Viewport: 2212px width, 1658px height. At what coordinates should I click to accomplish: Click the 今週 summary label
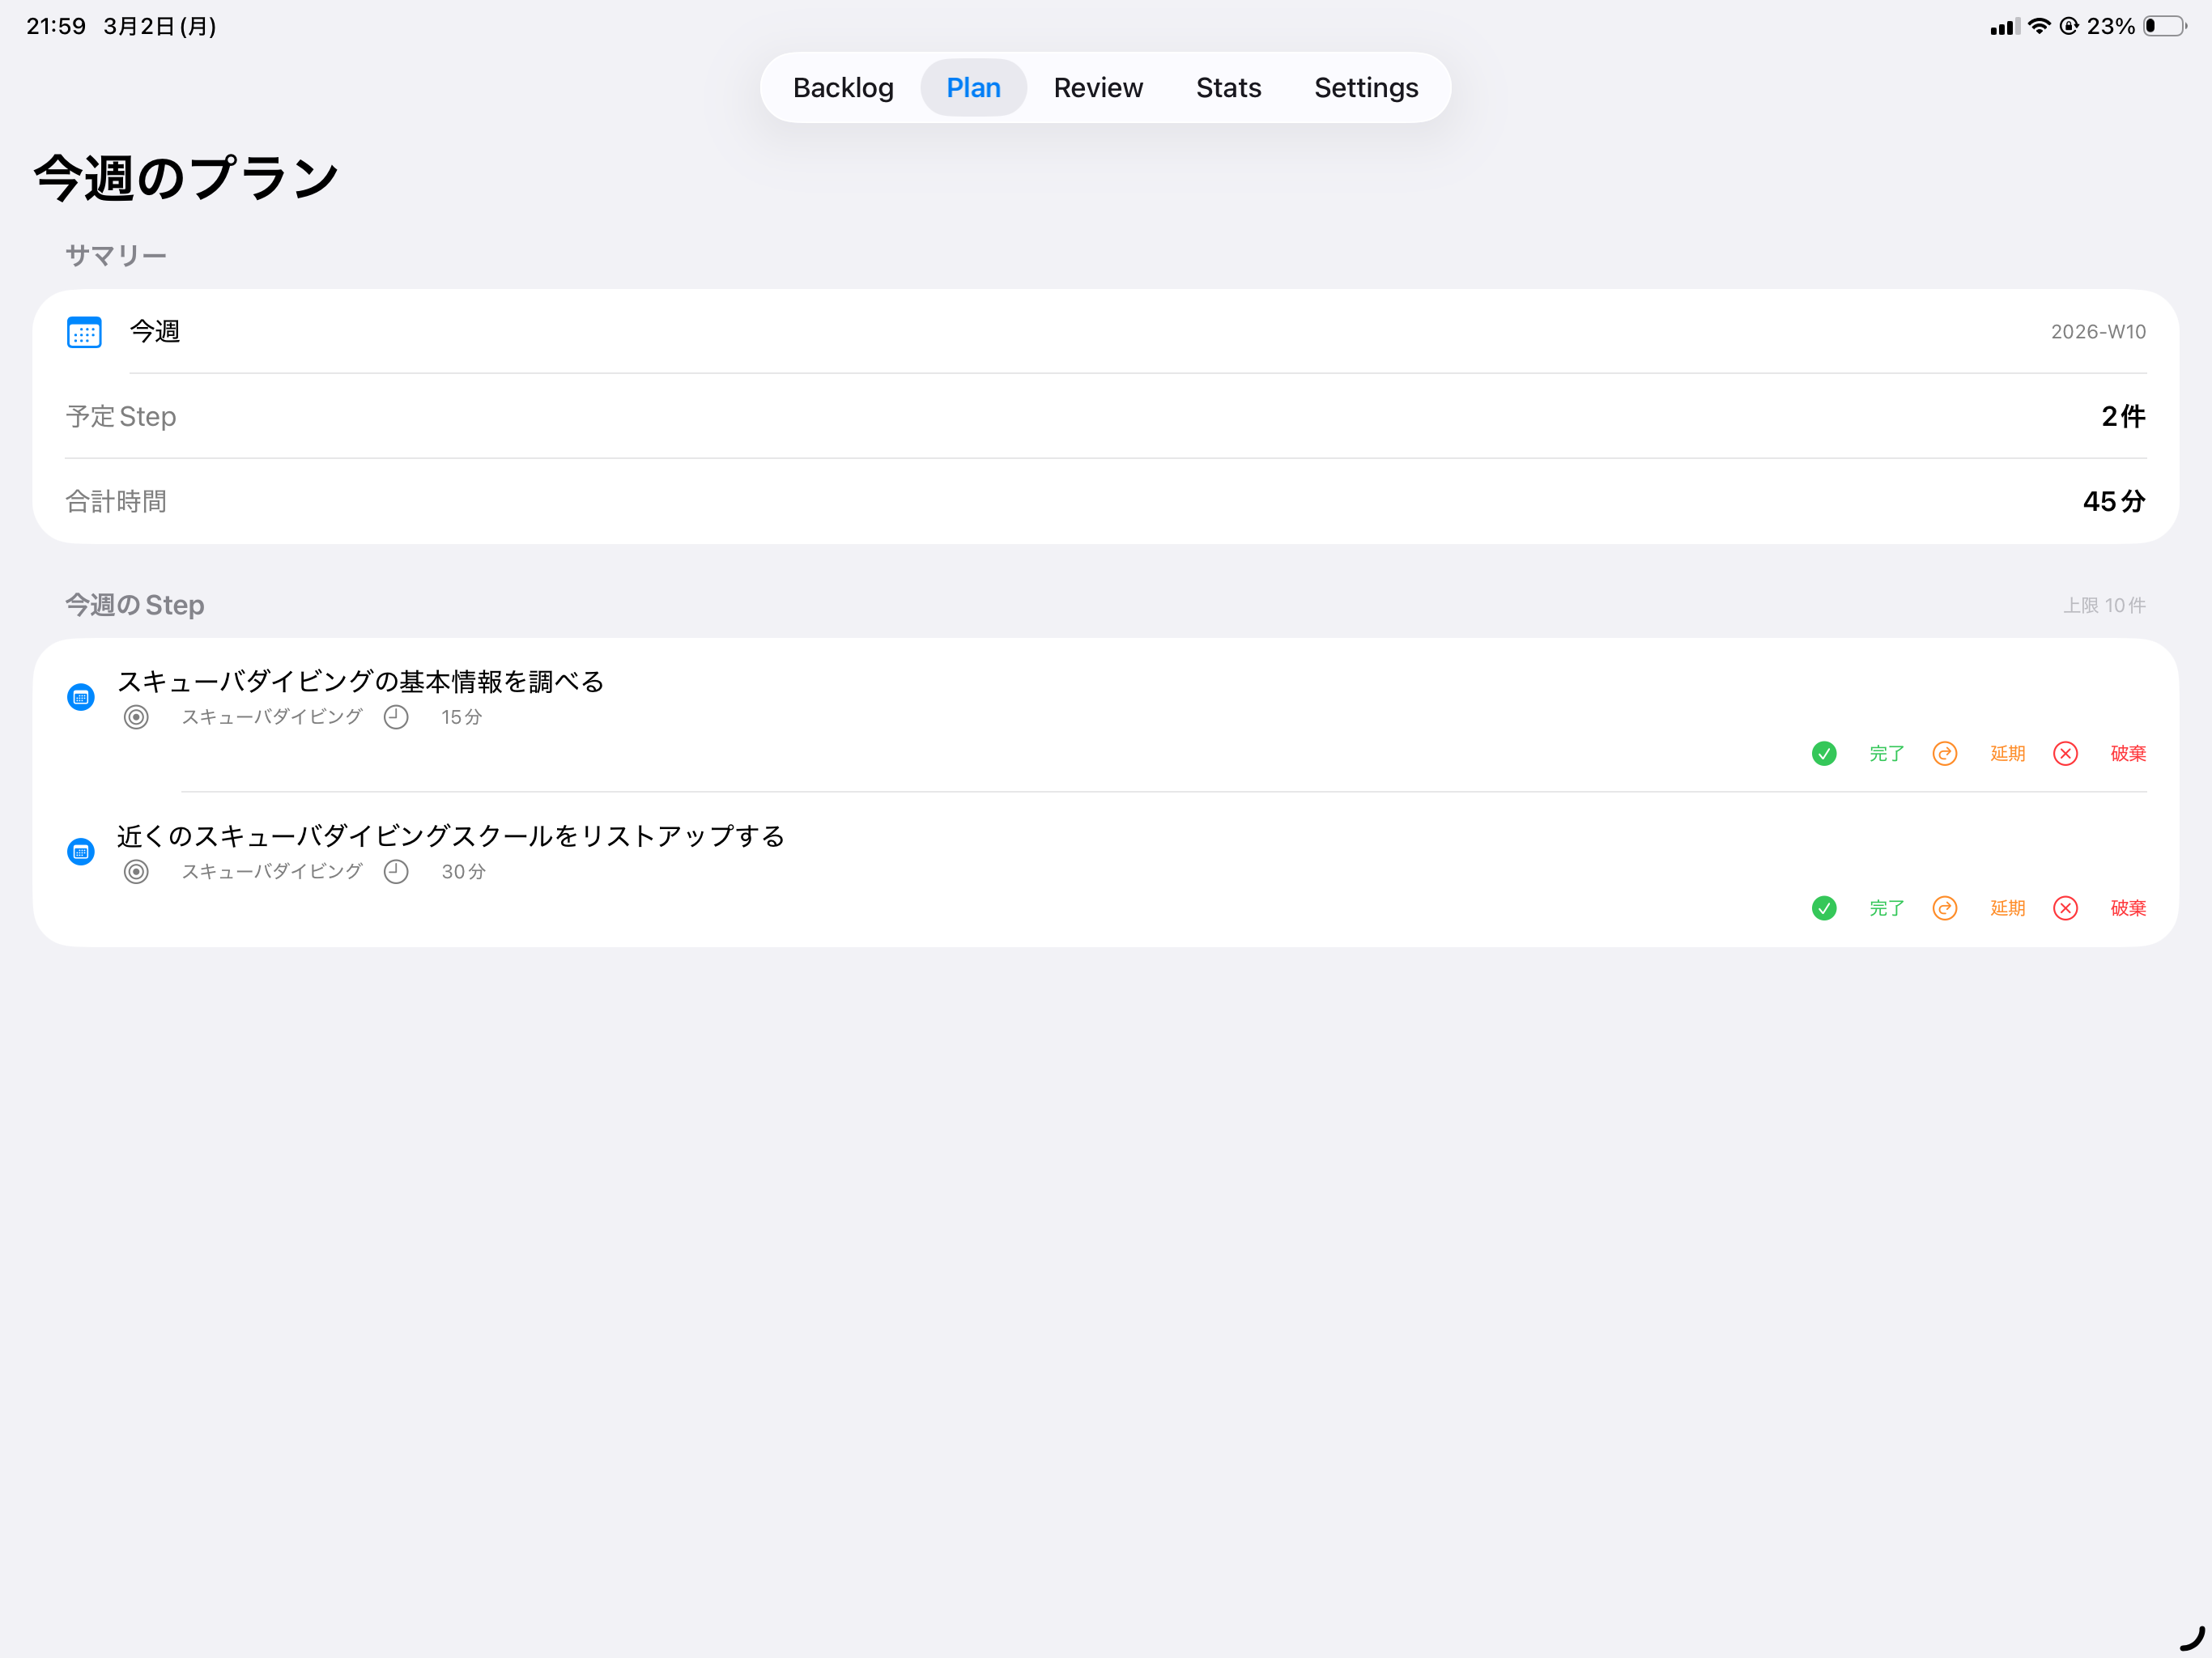(155, 332)
